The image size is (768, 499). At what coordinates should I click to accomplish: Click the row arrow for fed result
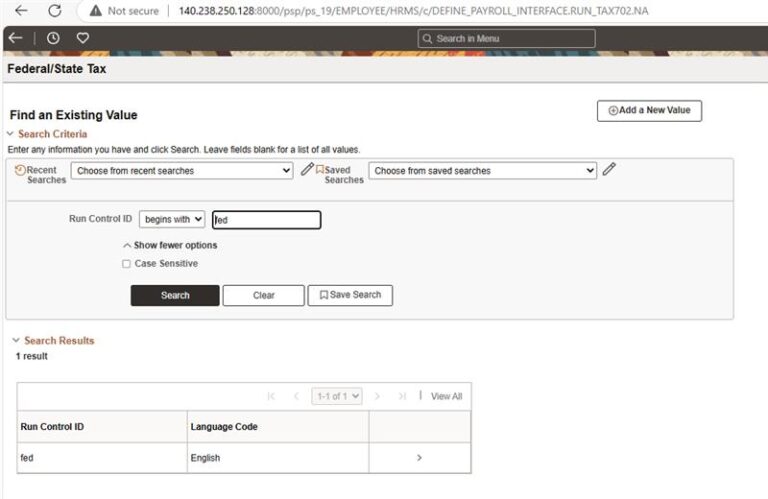pyautogui.click(x=419, y=458)
